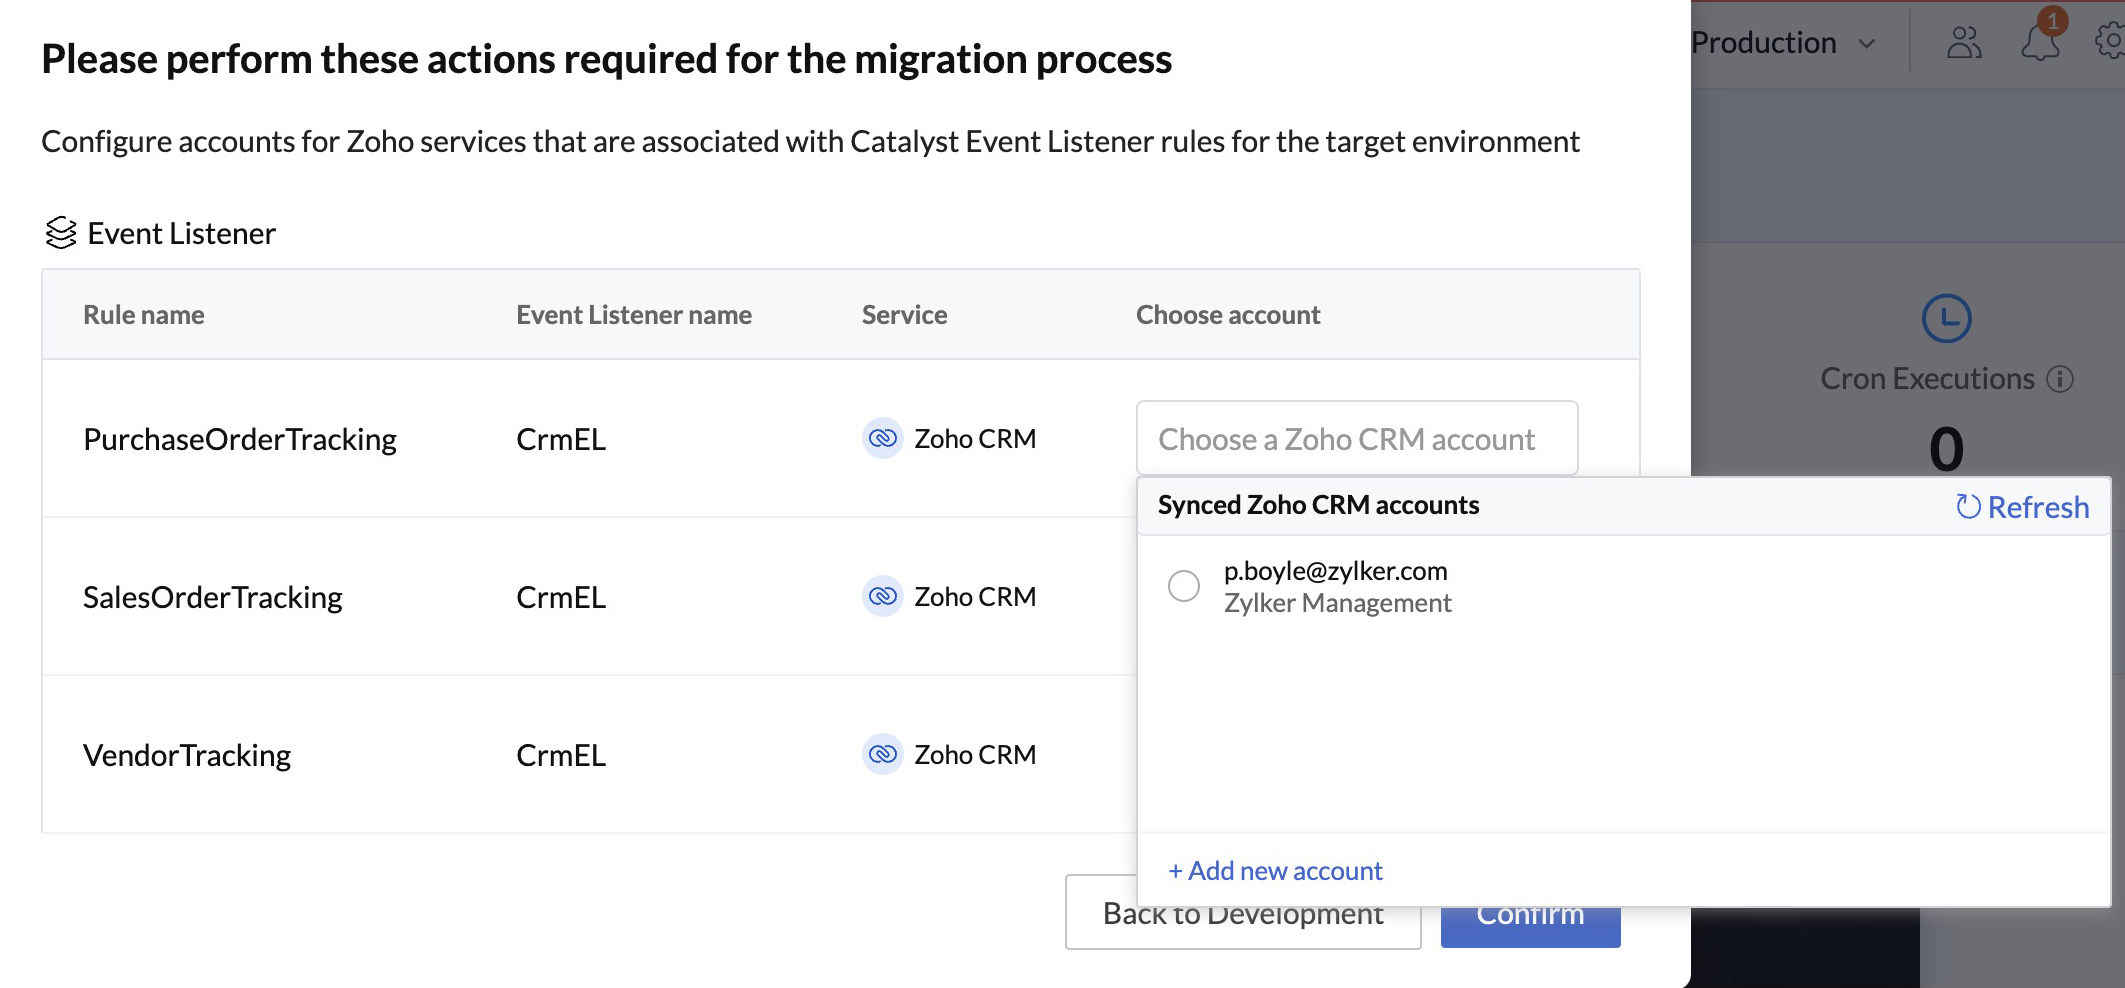2125x988 pixels.
Task: Click the user management icon in the header
Action: [x=1963, y=41]
